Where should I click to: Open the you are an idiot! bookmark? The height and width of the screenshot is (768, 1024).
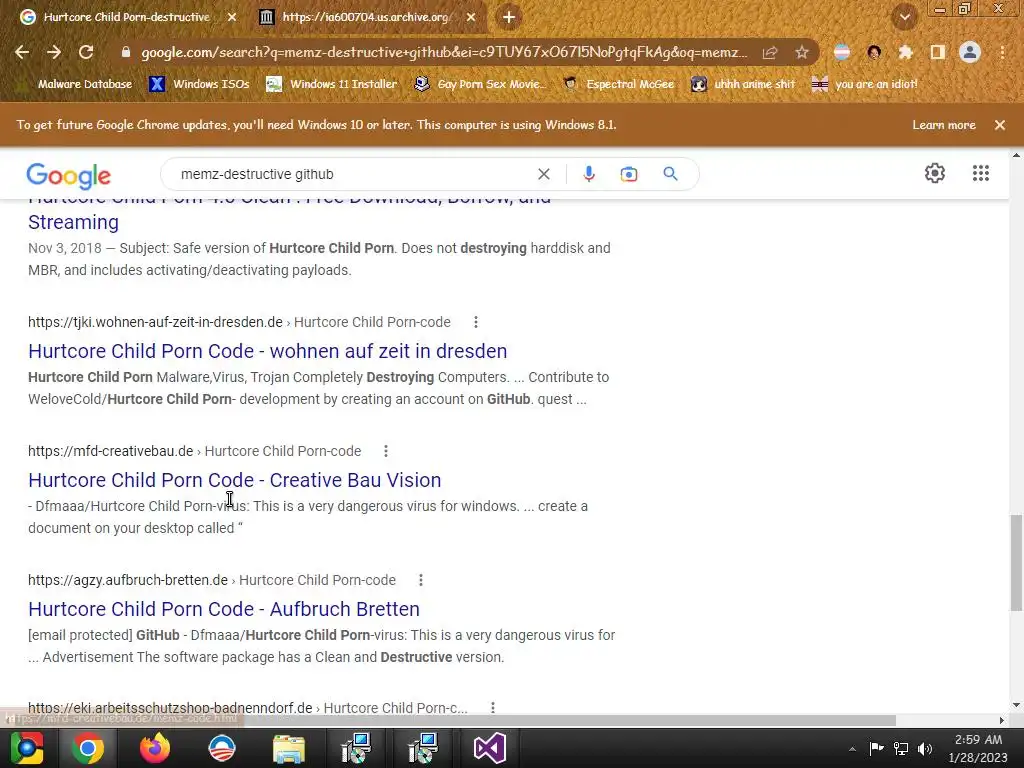tap(865, 84)
